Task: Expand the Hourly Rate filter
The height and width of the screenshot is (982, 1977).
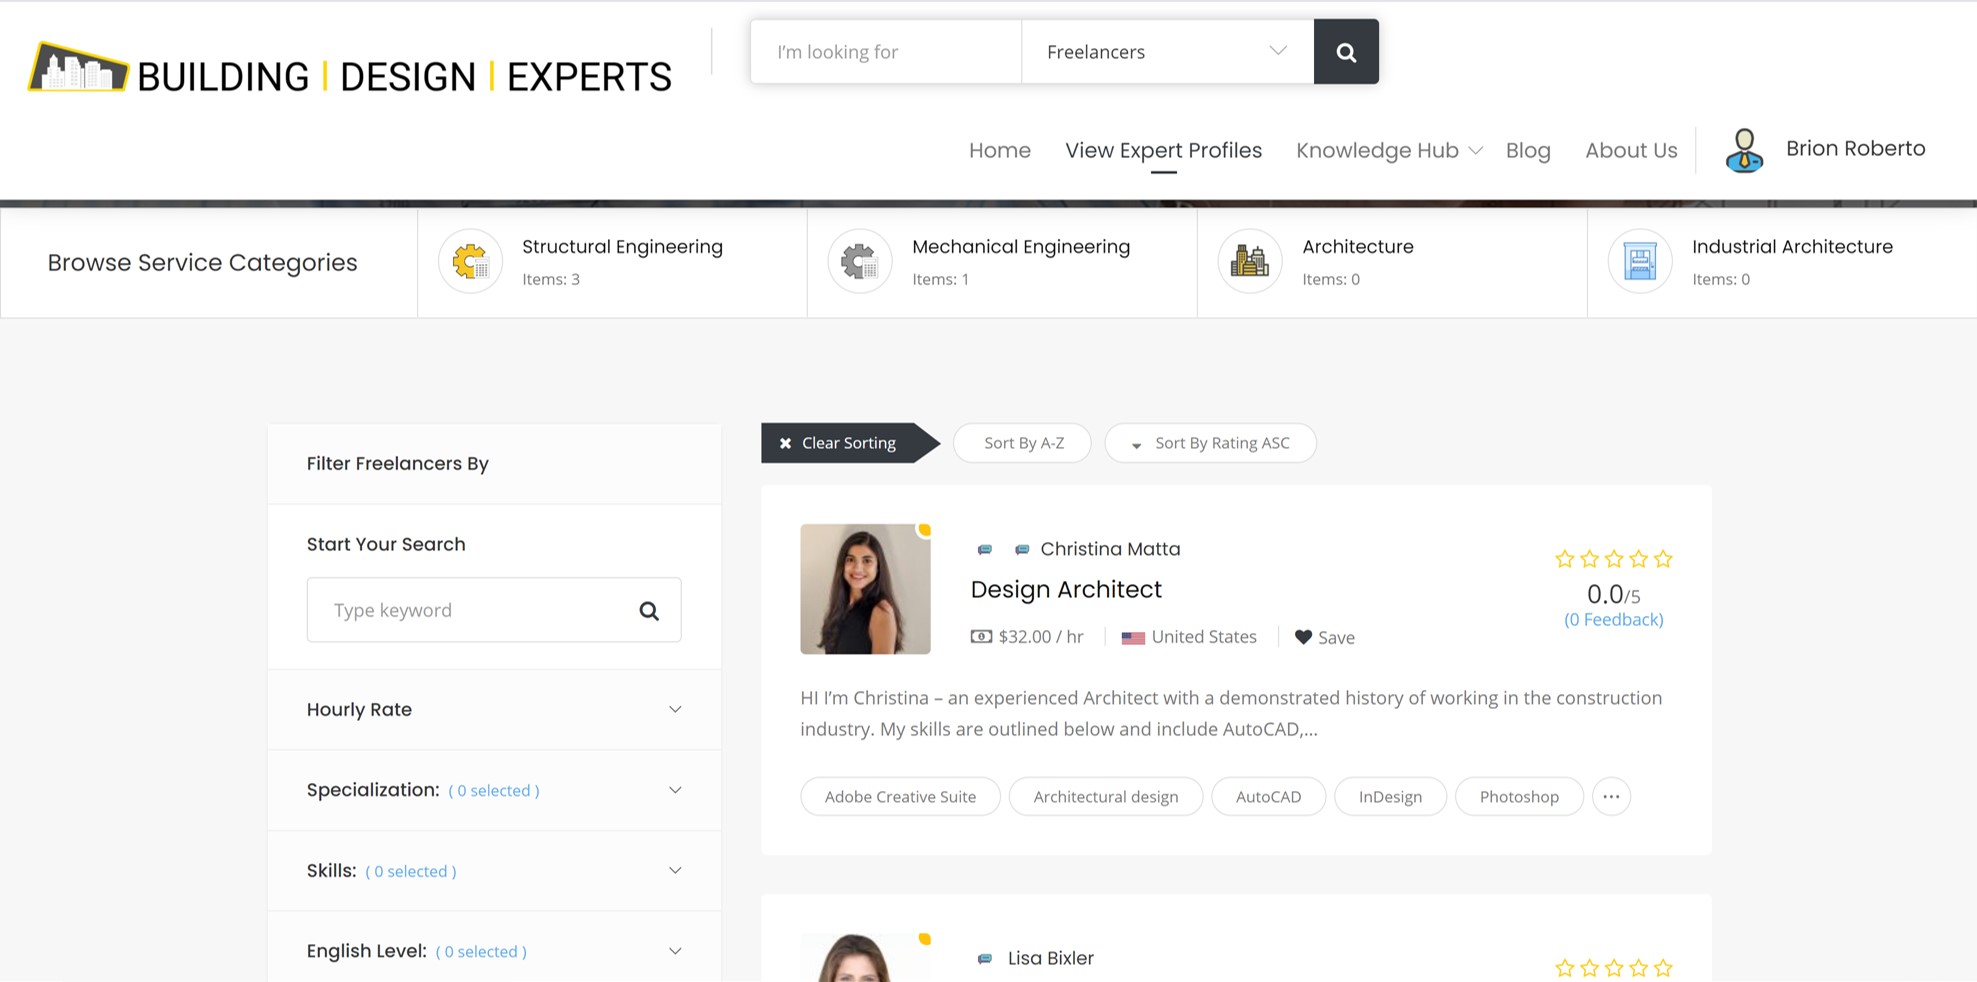Action: click(x=494, y=710)
